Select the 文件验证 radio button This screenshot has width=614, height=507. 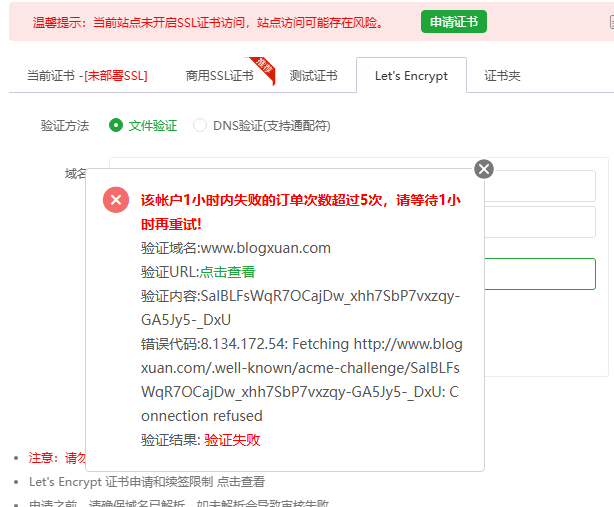[116, 125]
